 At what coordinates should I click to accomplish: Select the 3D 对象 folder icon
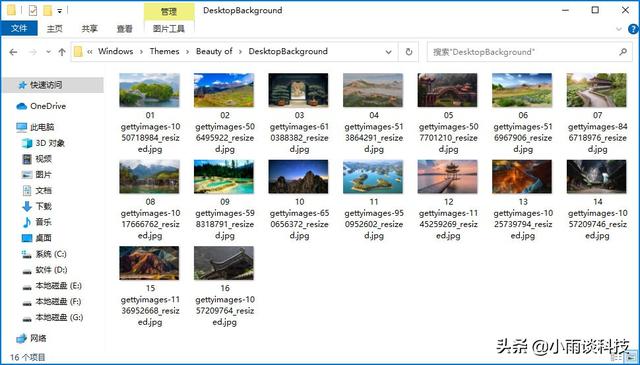pos(27,143)
